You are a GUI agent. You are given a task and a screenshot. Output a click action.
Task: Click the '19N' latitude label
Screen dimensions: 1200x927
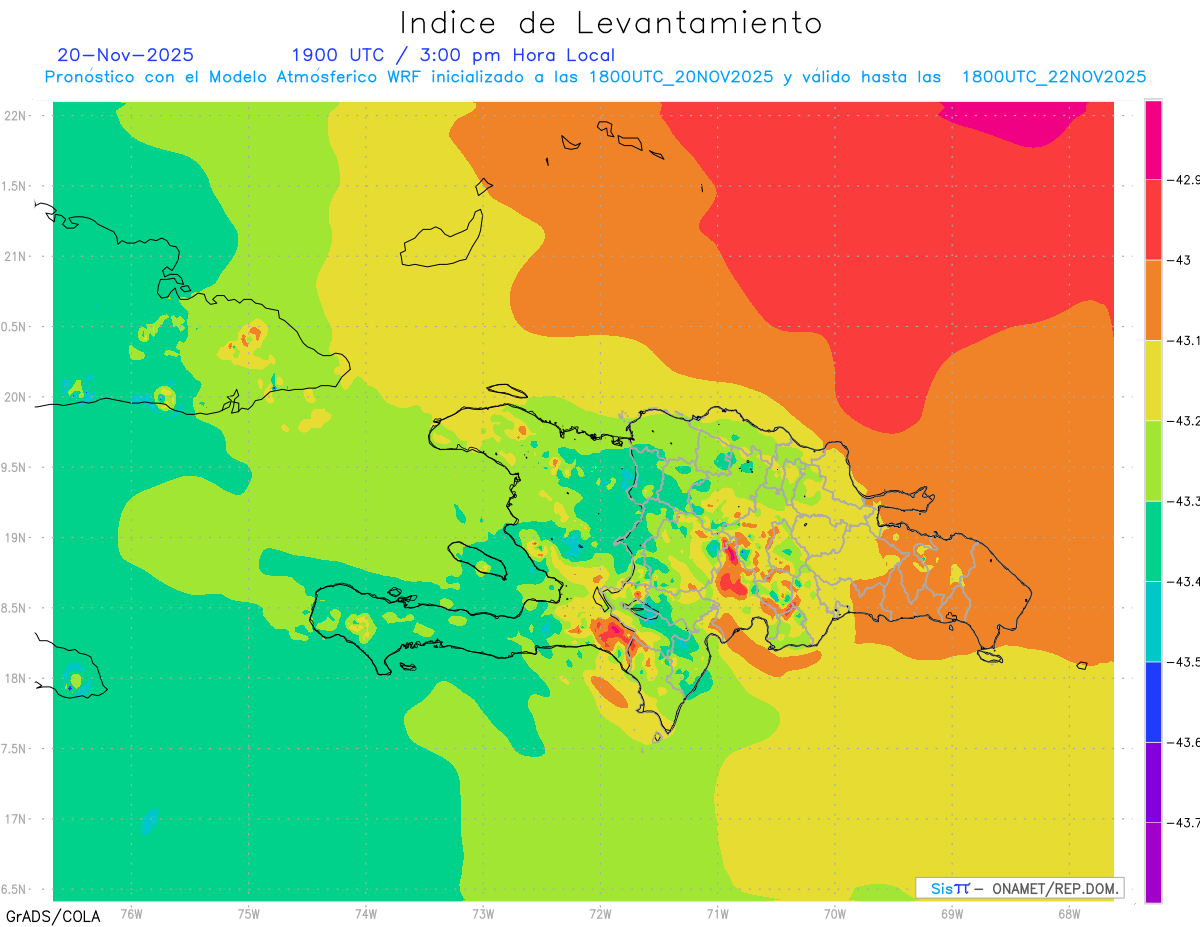[x=15, y=537]
